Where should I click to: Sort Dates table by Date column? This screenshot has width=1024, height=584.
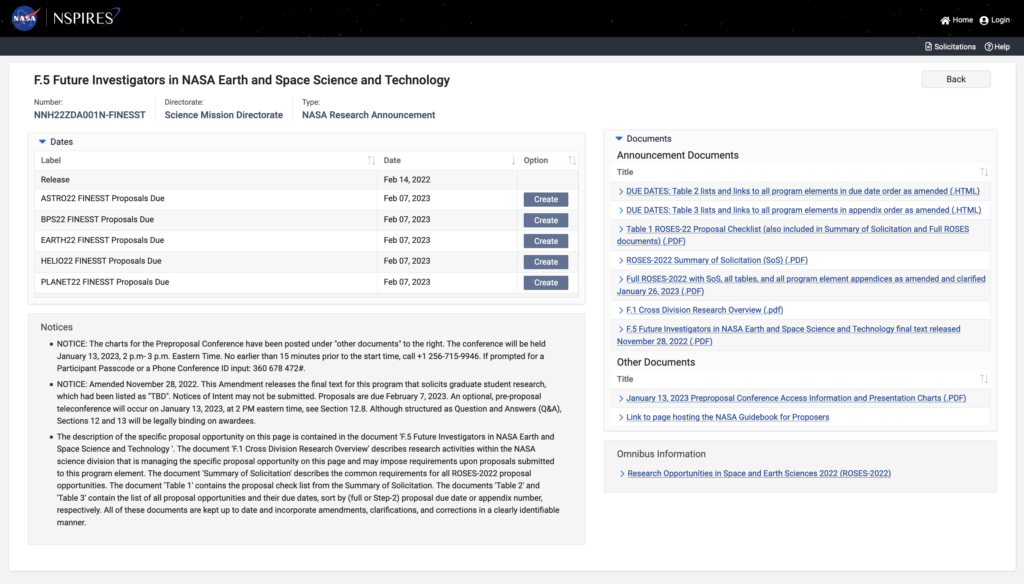pos(513,160)
